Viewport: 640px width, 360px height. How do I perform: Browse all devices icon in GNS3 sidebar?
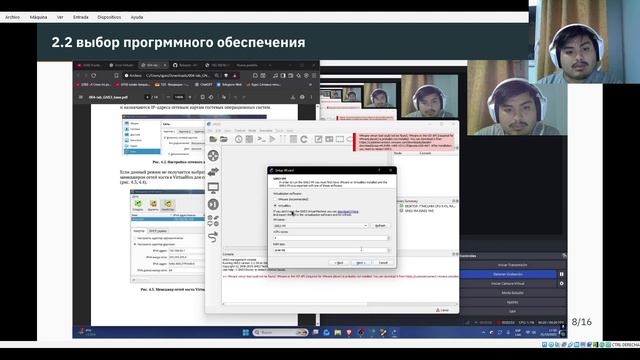click(213, 221)
